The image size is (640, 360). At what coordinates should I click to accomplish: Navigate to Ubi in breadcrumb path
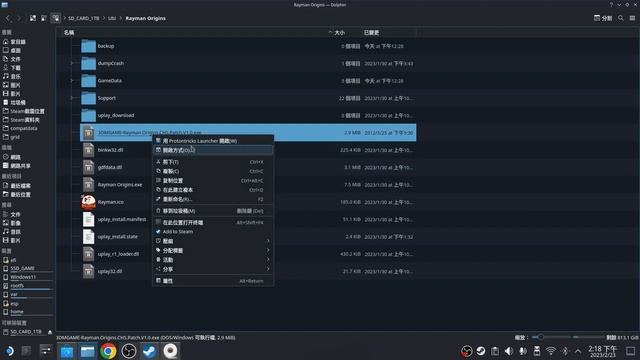pyautogui.click(x=112, y=18)
